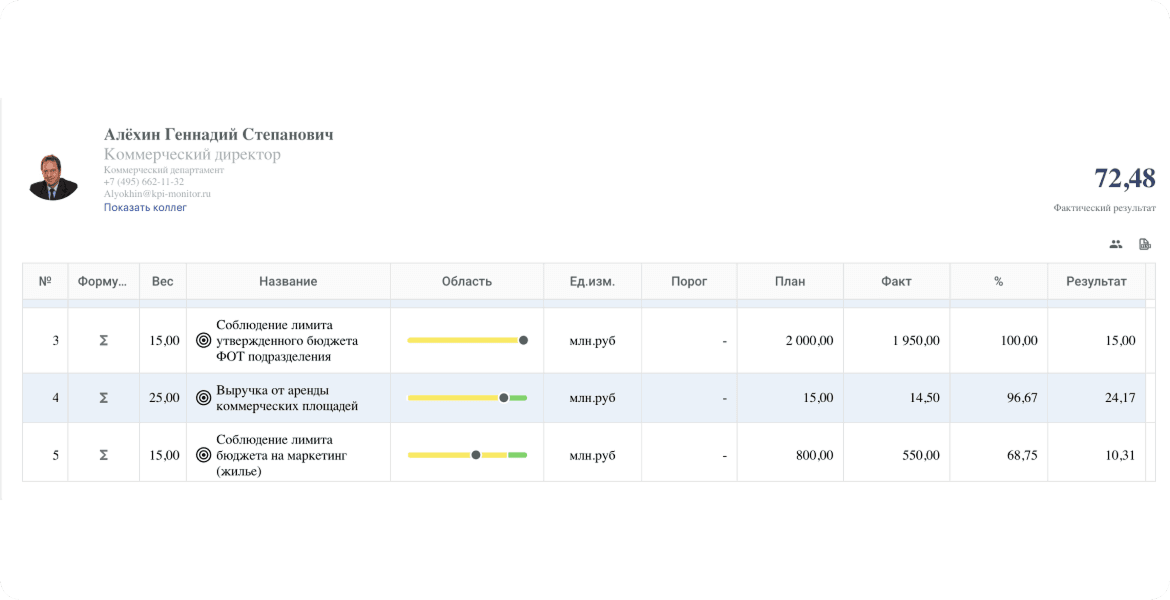1170x600 pixels.
Task: Sort by the "%" column header
Action: point(998,281)
